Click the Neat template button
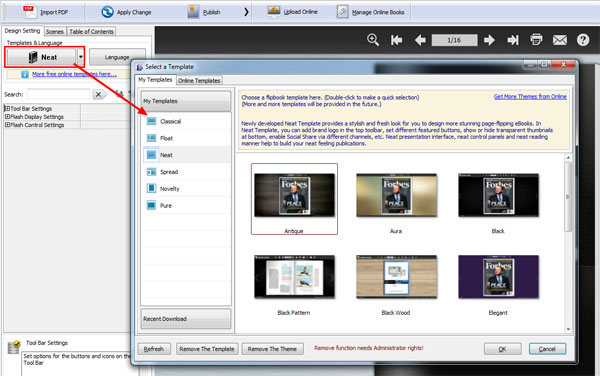 click(x=41, y=57)
